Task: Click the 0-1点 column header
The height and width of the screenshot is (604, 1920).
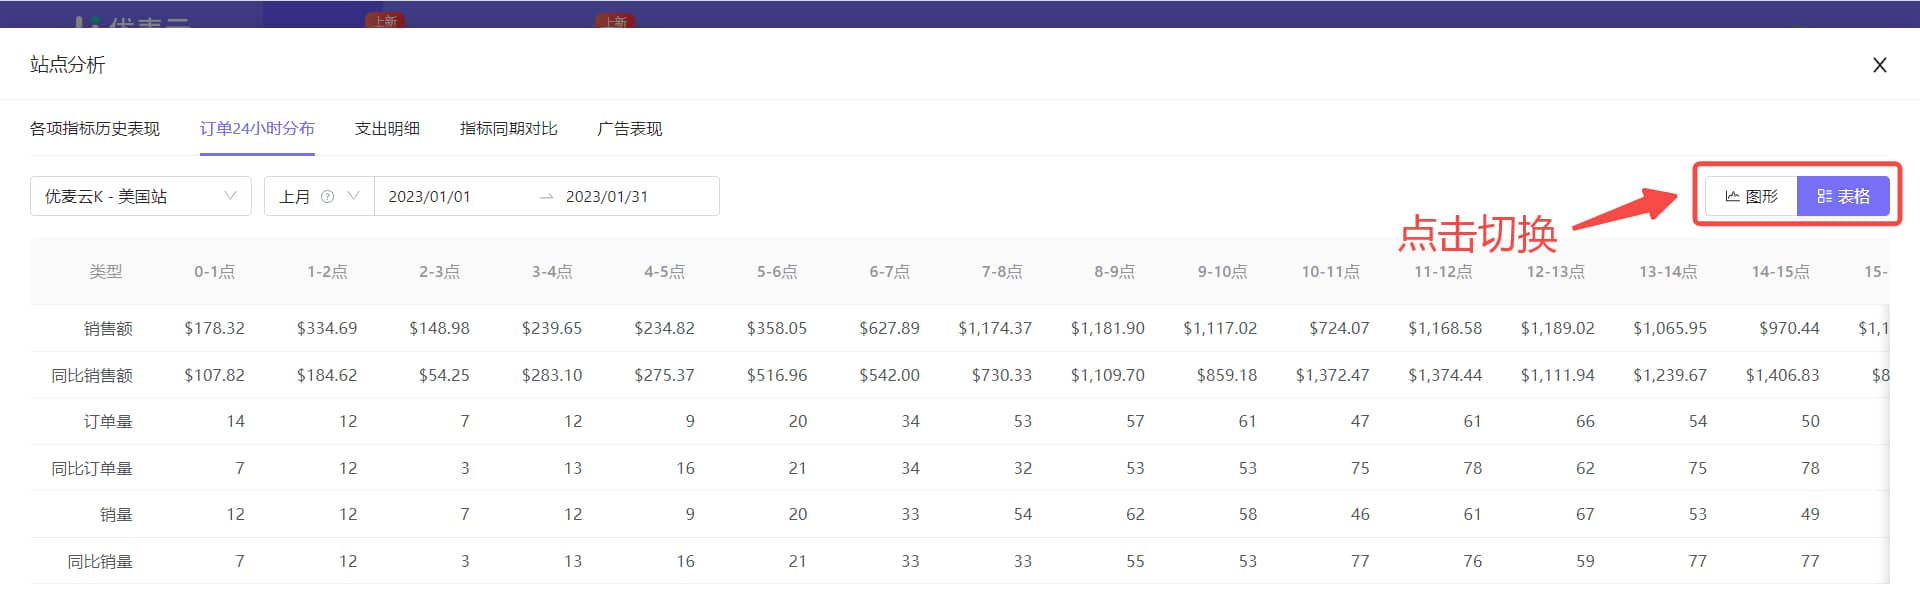Action: point(214,272)
